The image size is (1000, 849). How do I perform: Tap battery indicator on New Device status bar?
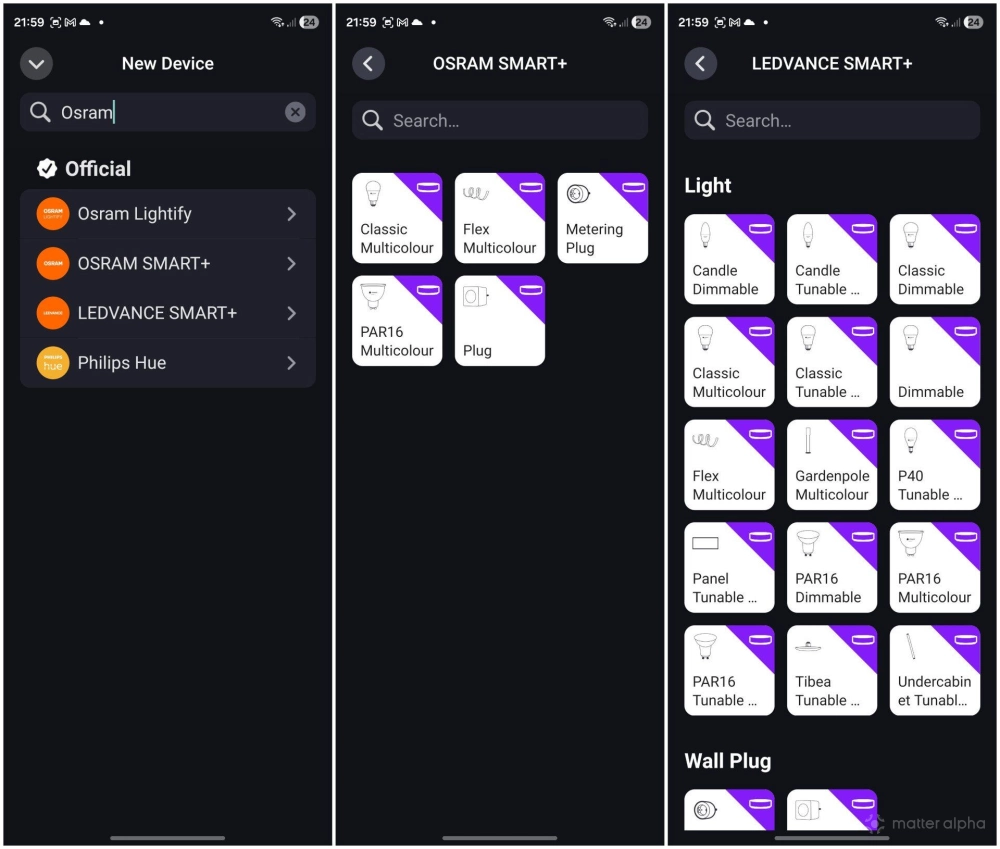coord(309,22)
